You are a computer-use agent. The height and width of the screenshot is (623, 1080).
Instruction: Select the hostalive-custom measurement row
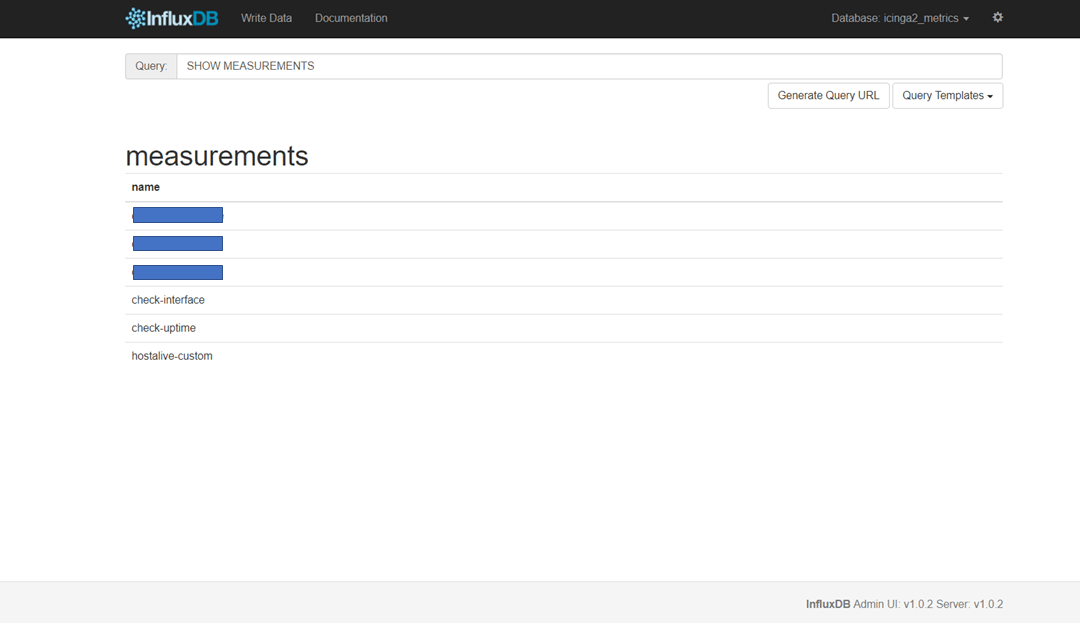[563, 356]
